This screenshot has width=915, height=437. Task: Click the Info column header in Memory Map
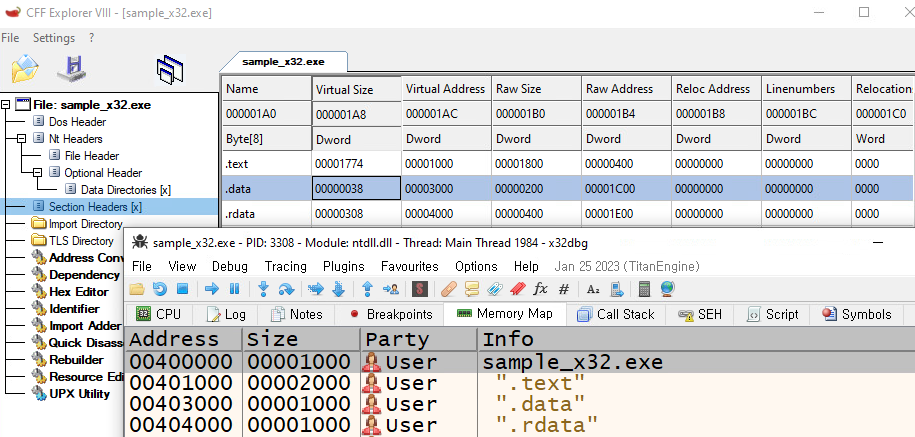pos(696,339)
